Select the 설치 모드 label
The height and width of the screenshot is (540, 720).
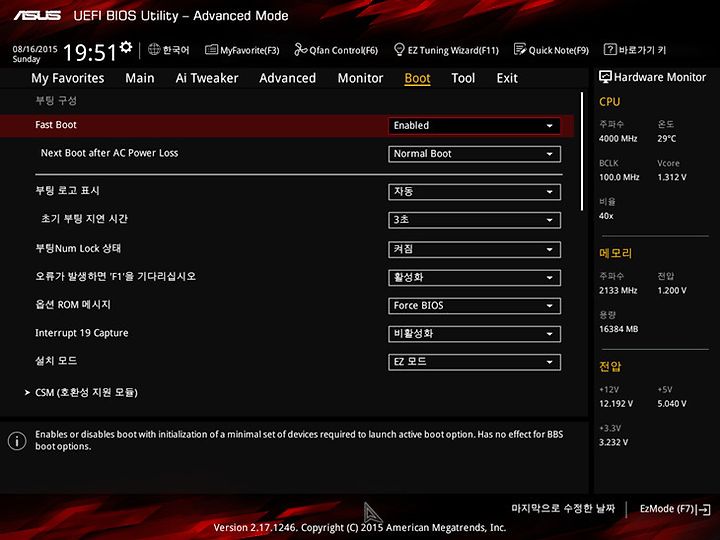[56, 361]
